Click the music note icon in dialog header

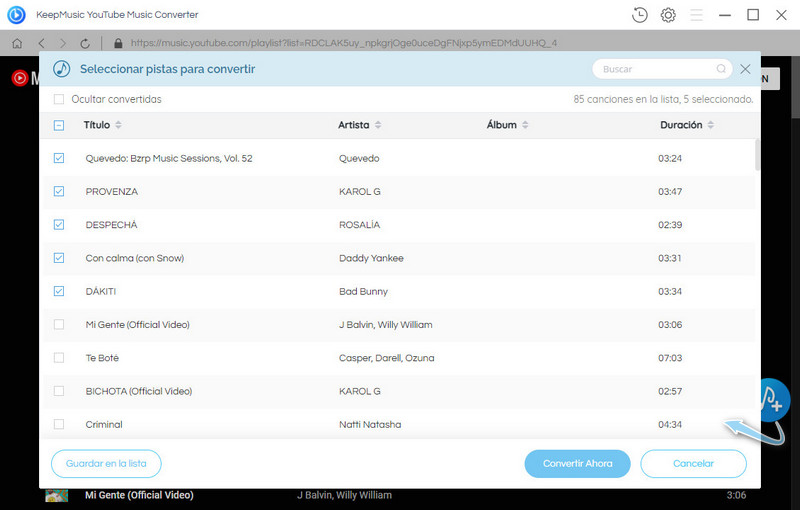[x=62, y=69]
